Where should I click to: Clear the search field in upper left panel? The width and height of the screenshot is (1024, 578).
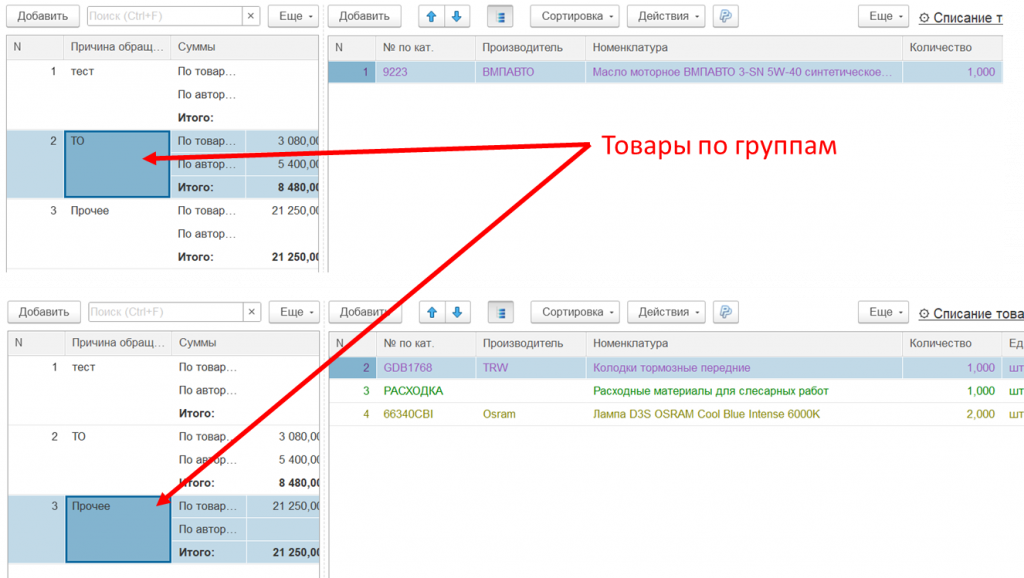[250, 16]
